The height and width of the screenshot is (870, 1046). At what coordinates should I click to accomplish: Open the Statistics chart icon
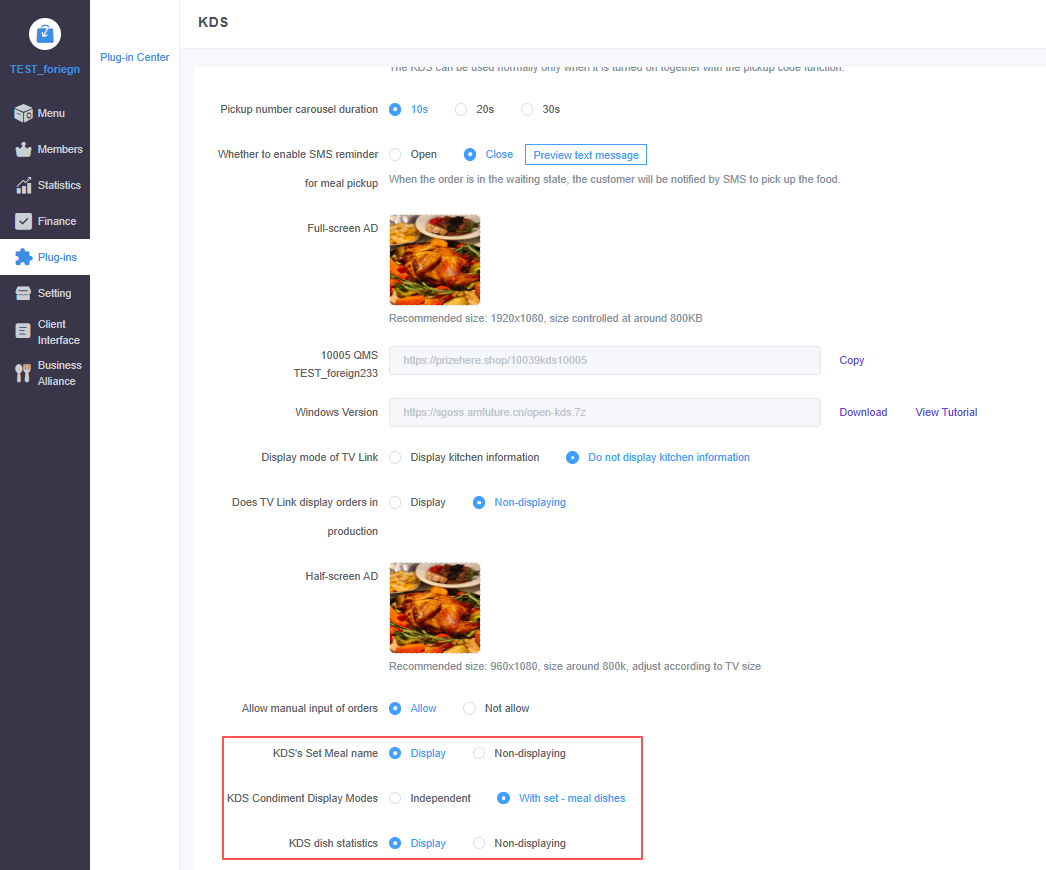click(x=23, y=186)
